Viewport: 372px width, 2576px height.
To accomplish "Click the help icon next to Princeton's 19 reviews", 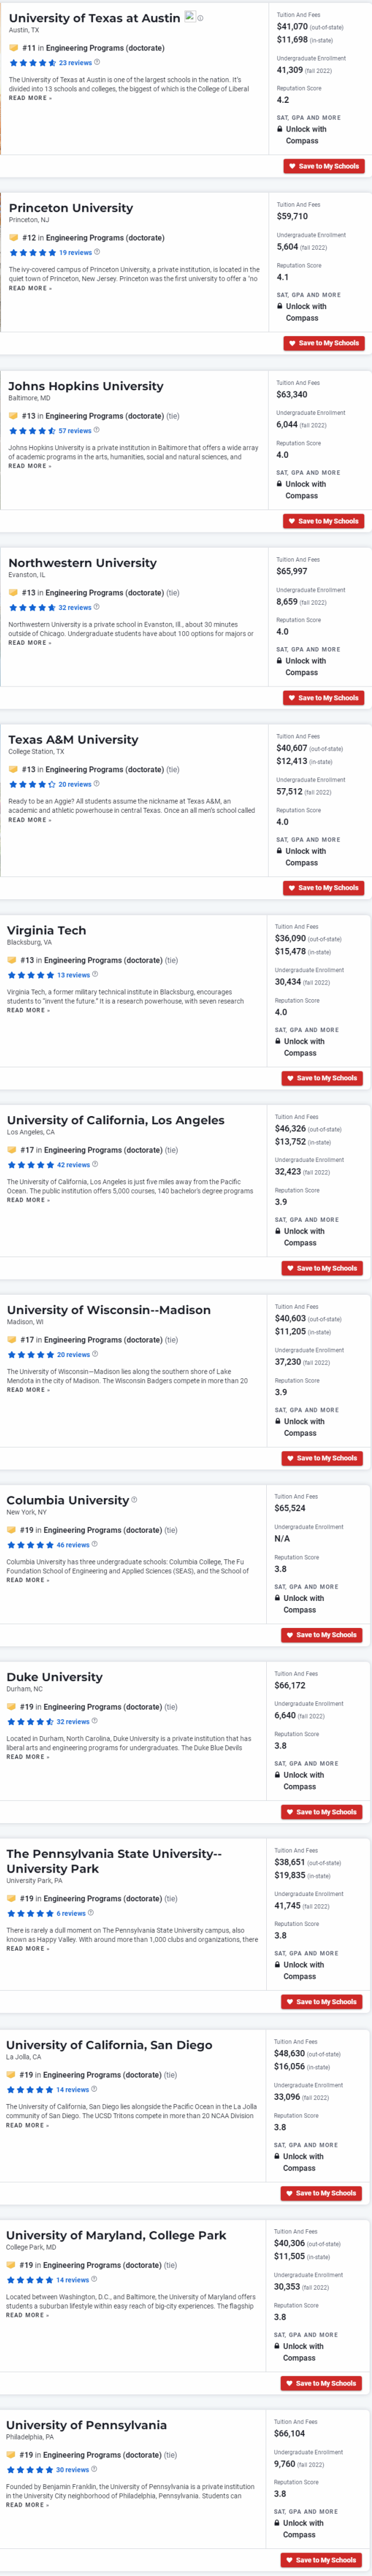I will point(97,252).
